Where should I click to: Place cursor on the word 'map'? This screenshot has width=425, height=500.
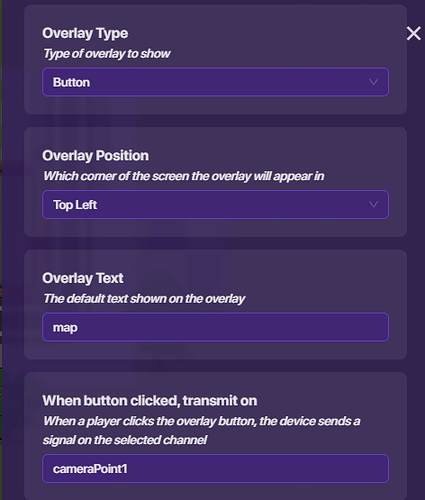point(65,328)
